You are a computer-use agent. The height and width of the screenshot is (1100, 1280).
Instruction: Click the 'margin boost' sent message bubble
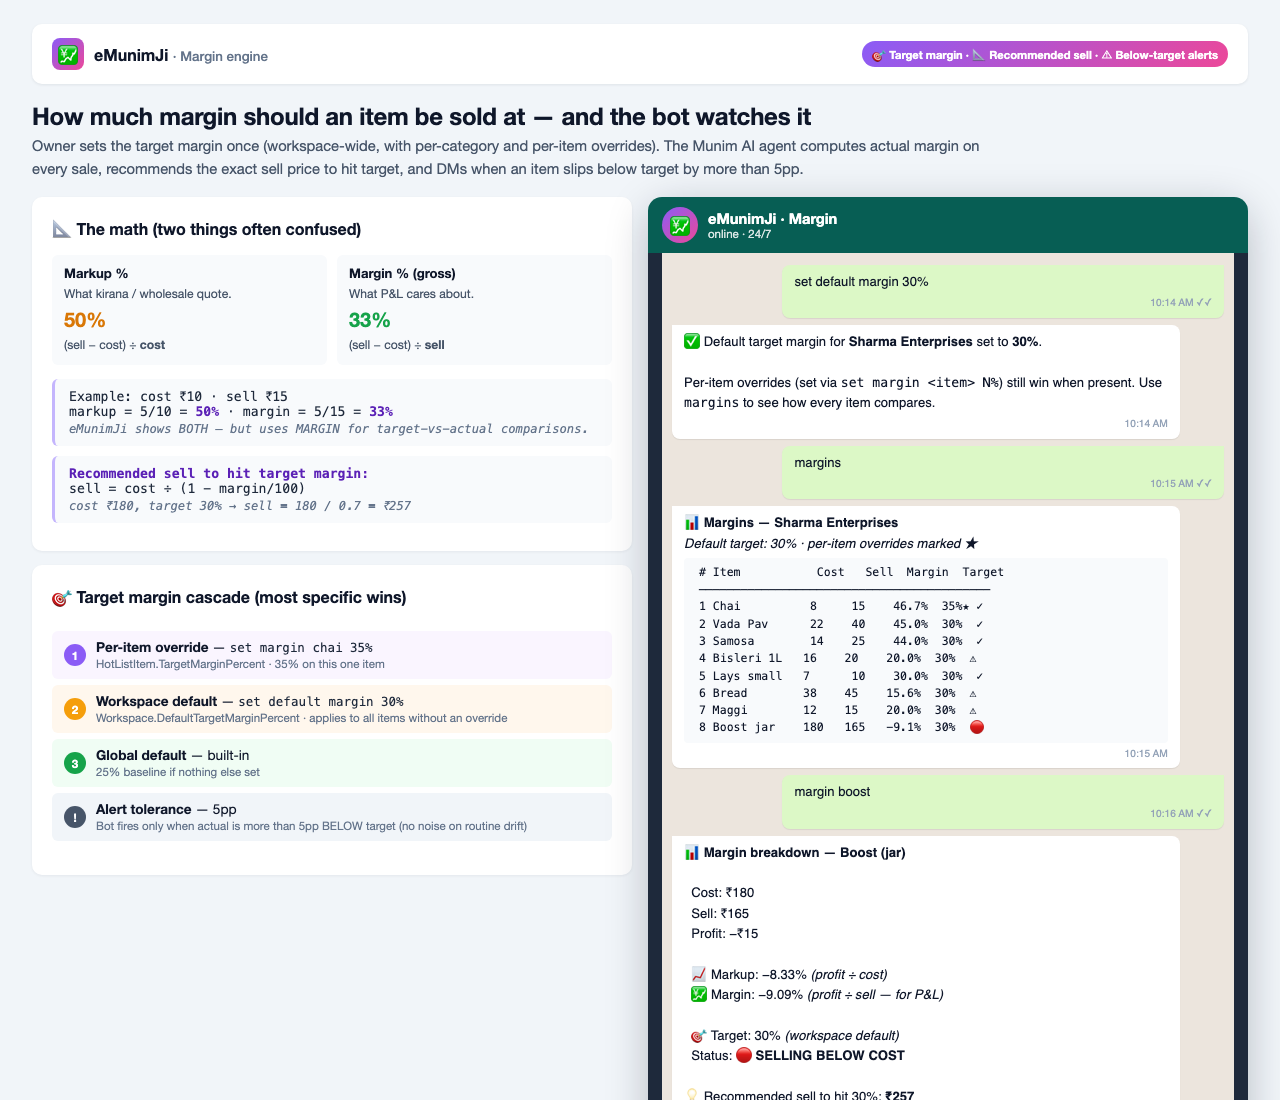[1003, 801]
